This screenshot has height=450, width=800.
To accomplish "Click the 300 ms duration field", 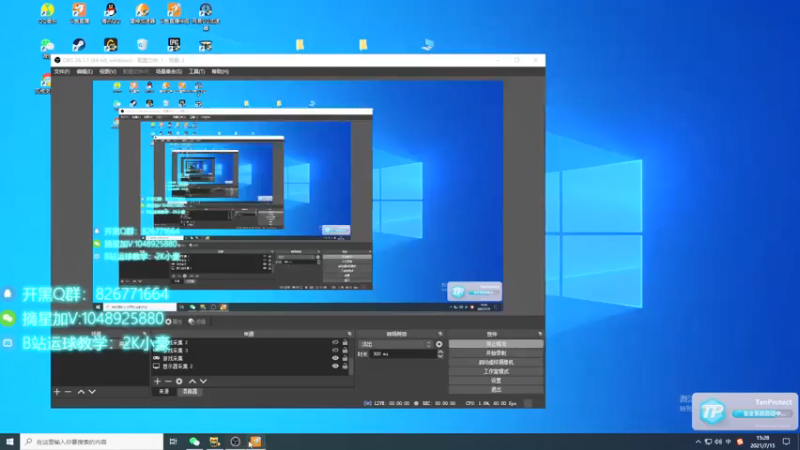I will point(403,354).
